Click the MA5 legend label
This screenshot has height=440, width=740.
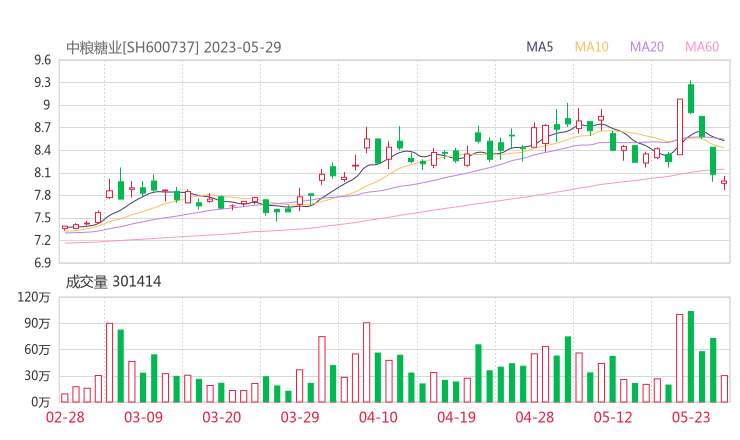539,47
